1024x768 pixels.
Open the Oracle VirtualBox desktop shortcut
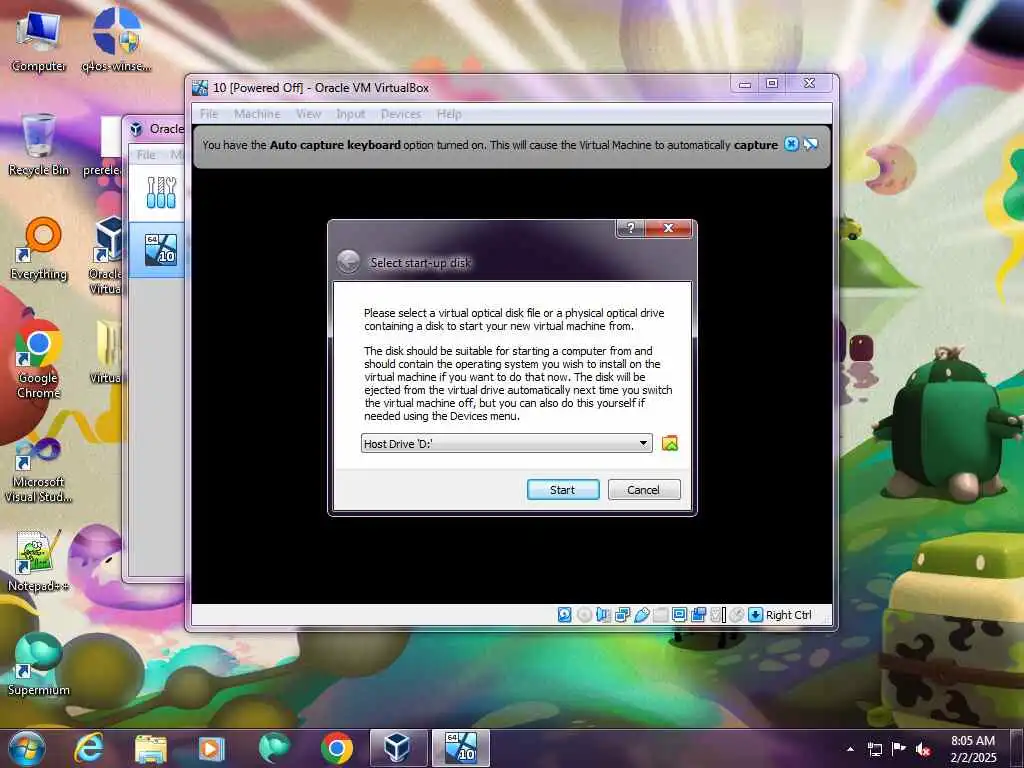click(107, 256)
